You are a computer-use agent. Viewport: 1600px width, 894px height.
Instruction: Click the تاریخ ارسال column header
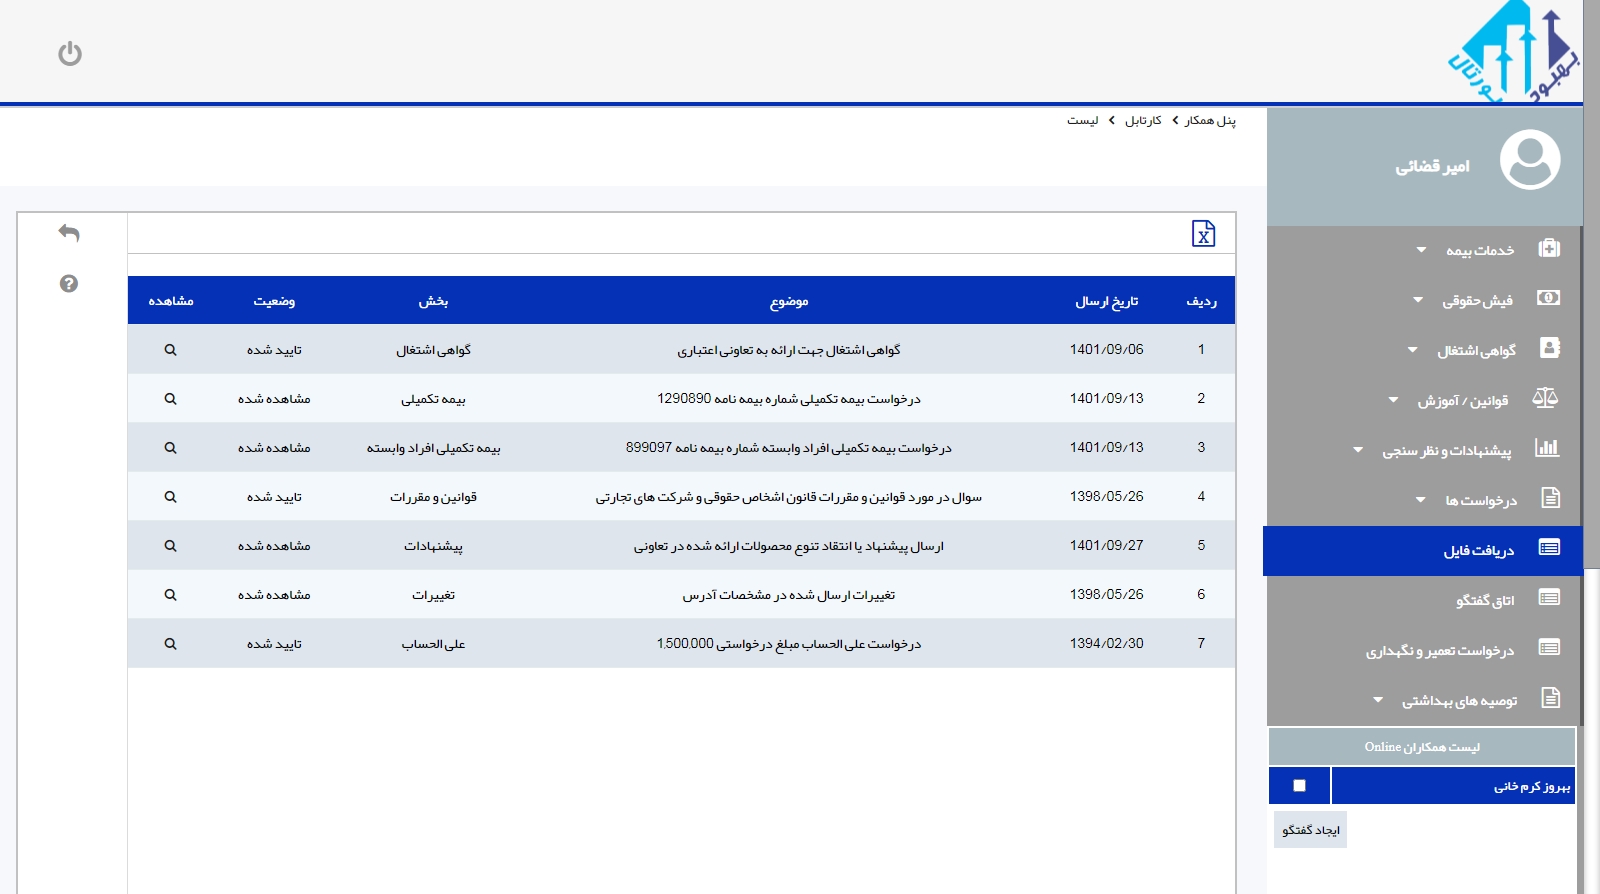tap(1106, 301)
